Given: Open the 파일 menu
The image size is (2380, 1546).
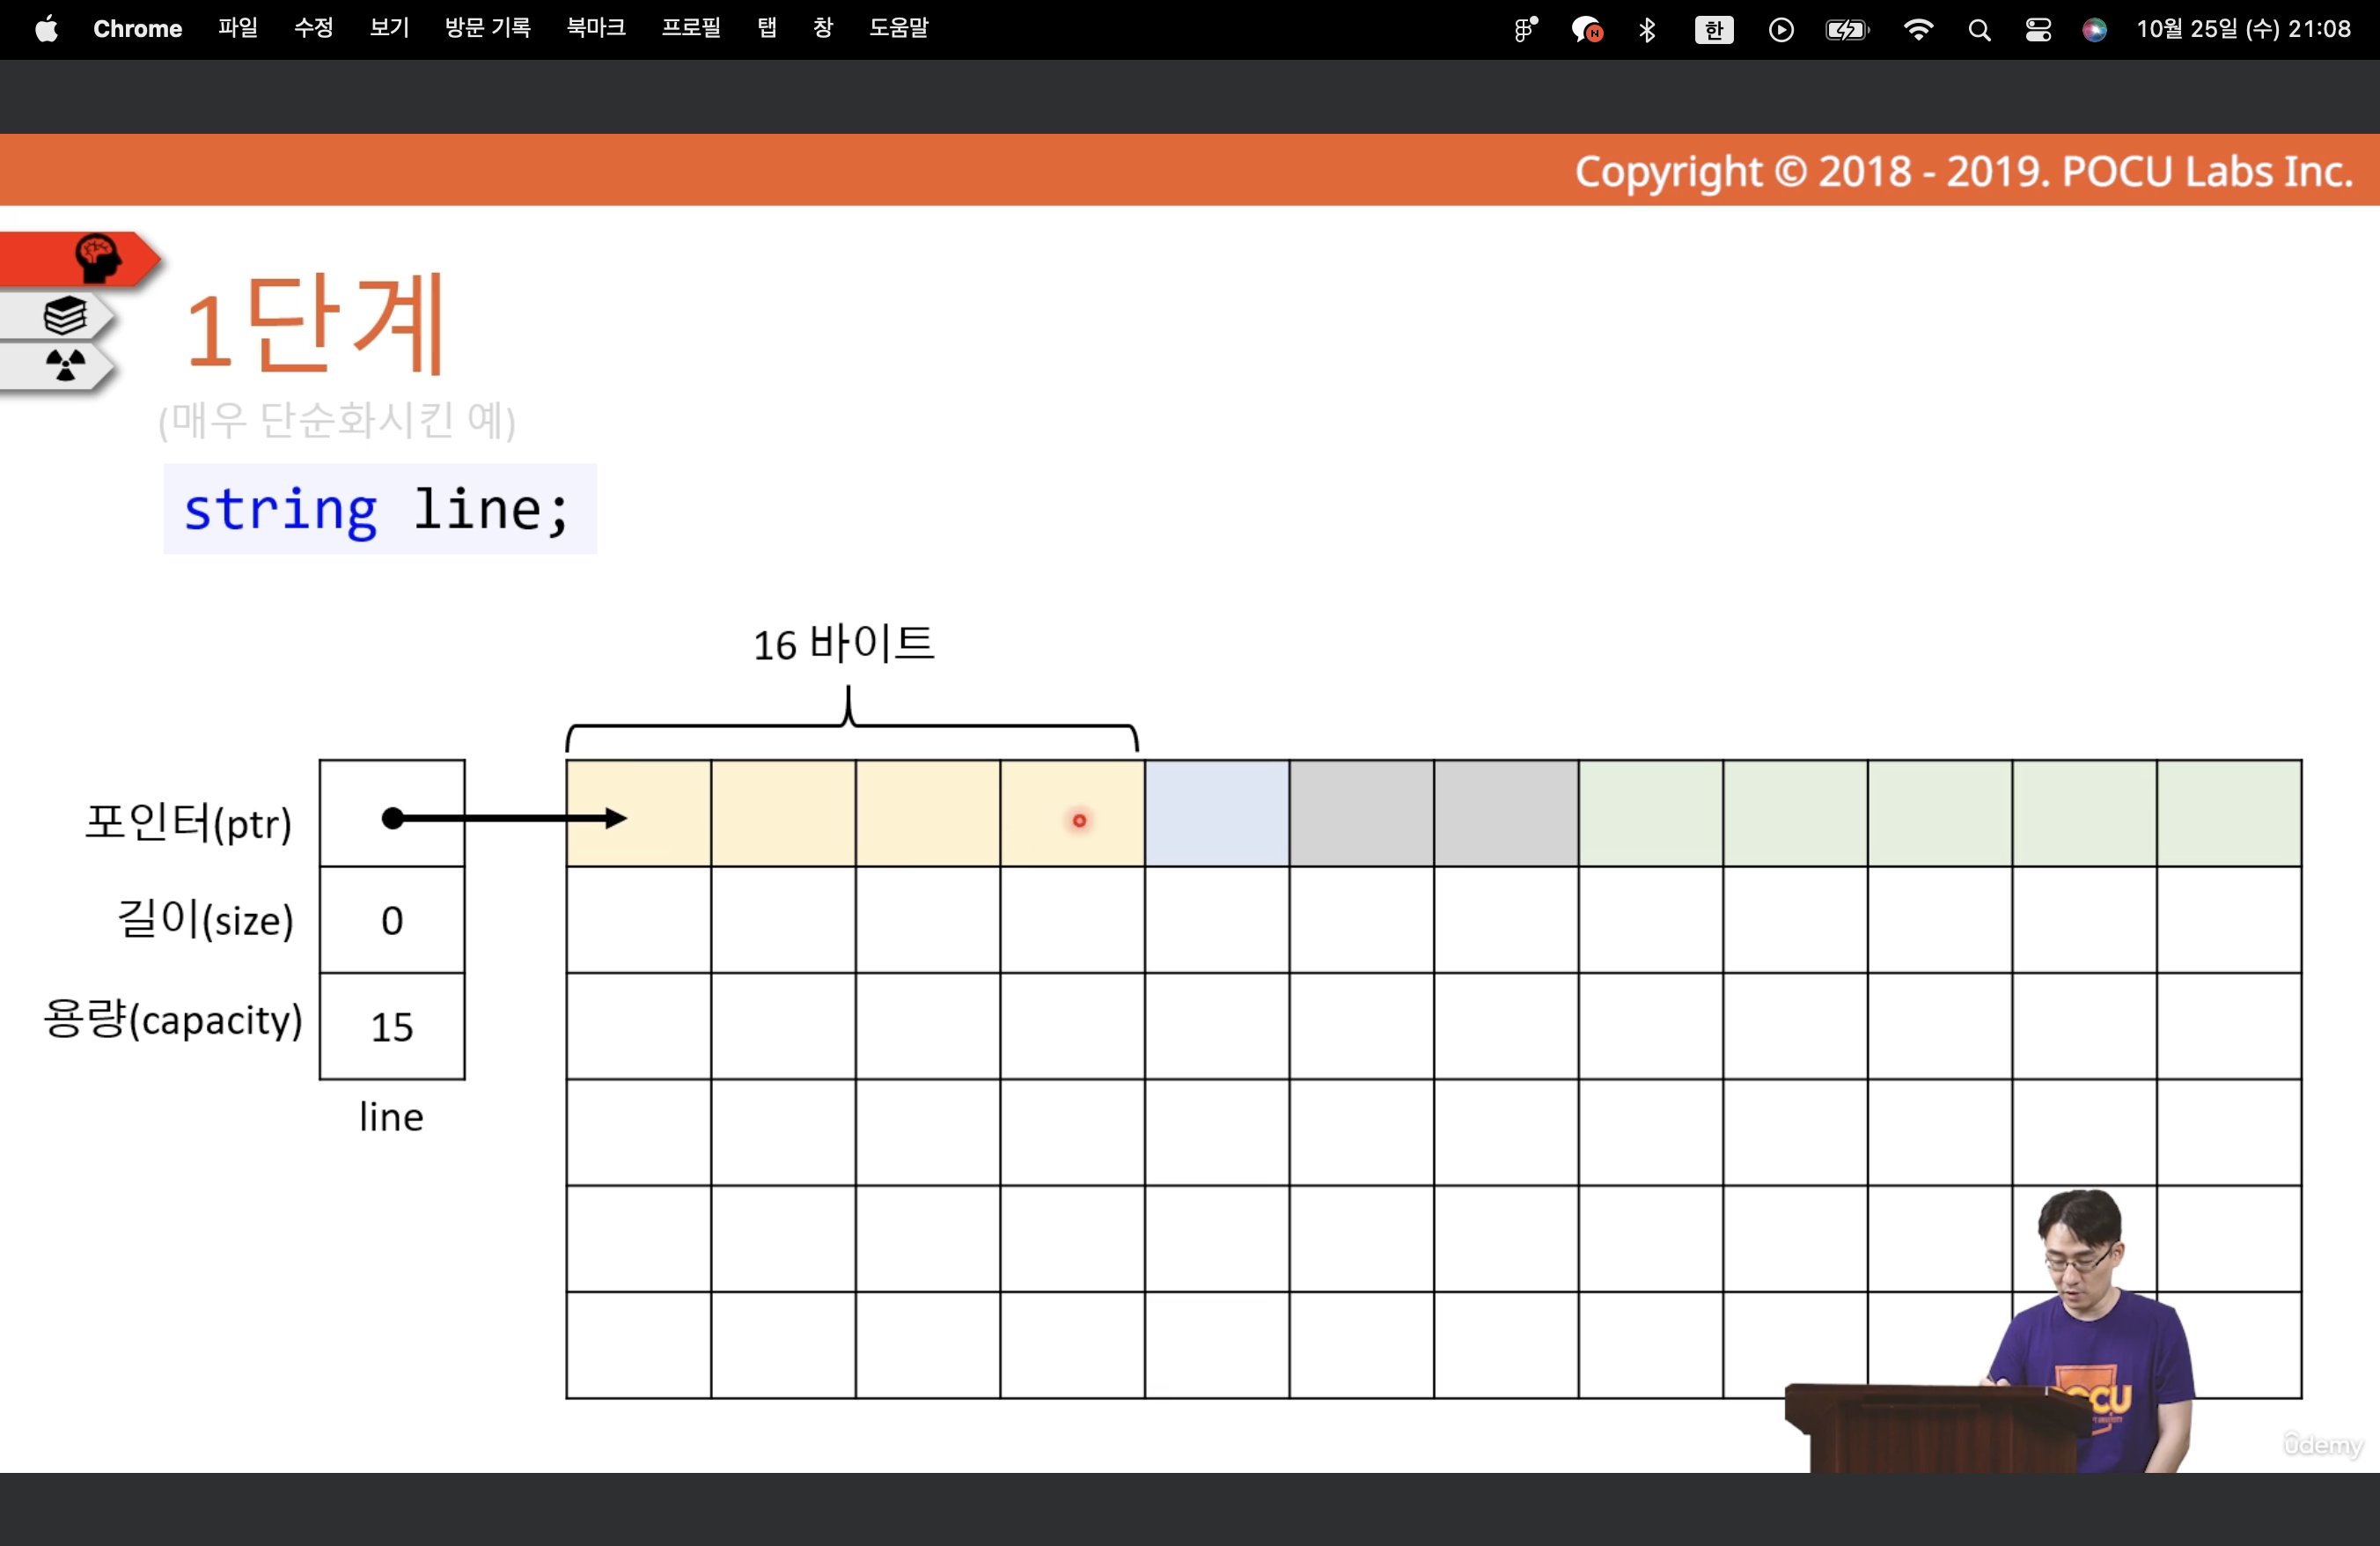Looking at the screenshot, I should pyautogui.click(x=238, y=29).
